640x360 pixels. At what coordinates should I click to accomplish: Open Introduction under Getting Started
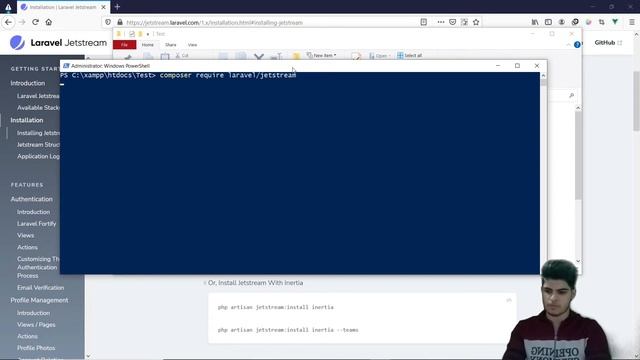[28, 83]
